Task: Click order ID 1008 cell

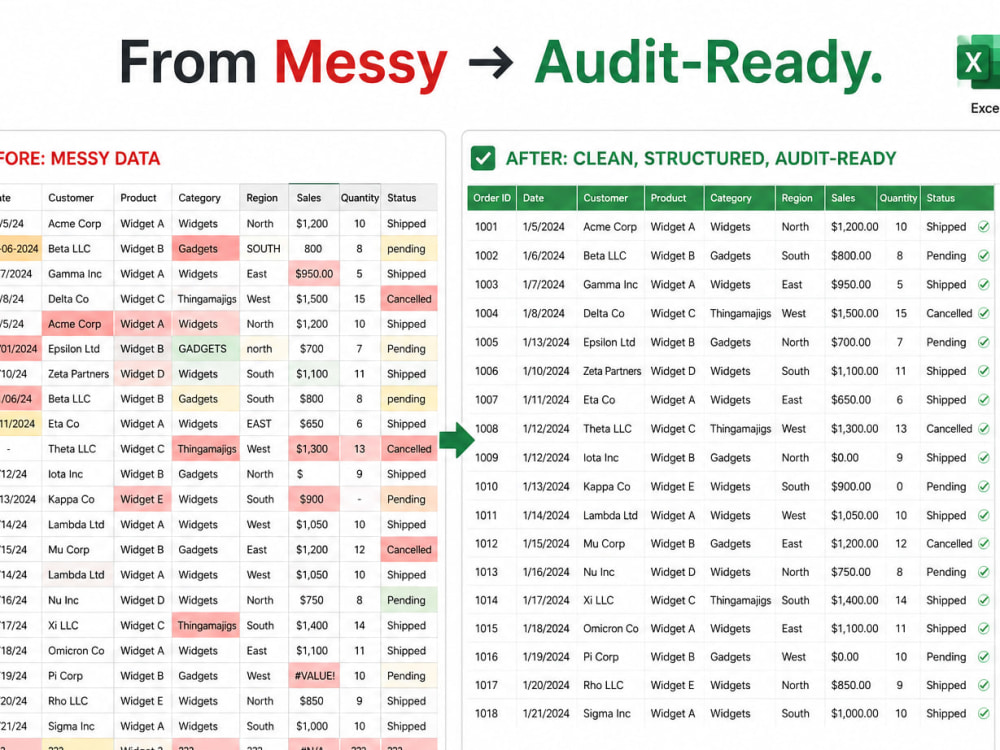Action: (487, 429)
